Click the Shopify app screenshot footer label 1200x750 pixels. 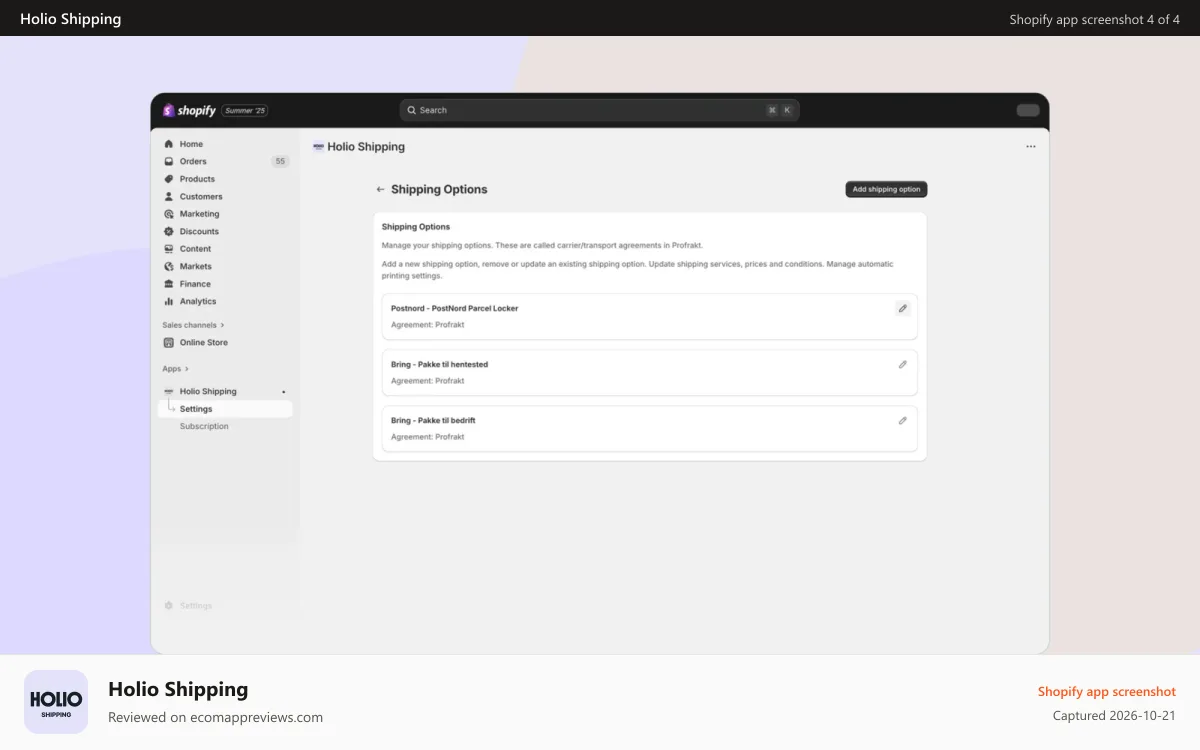[1107, 692]
